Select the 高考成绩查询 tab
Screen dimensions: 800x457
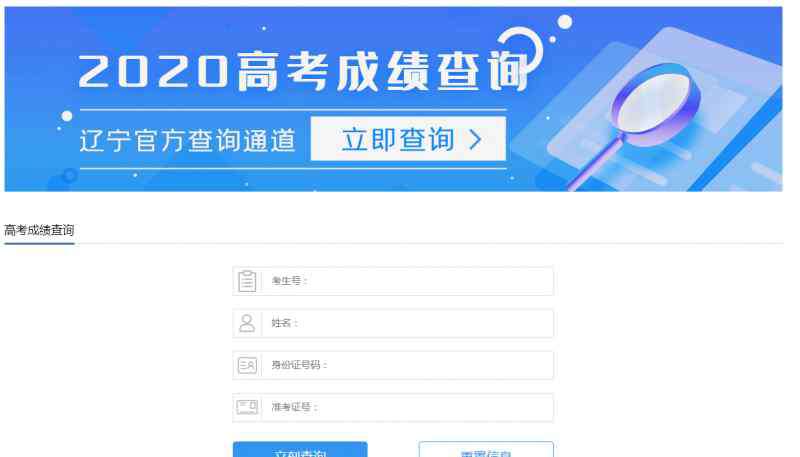(39, 231)
